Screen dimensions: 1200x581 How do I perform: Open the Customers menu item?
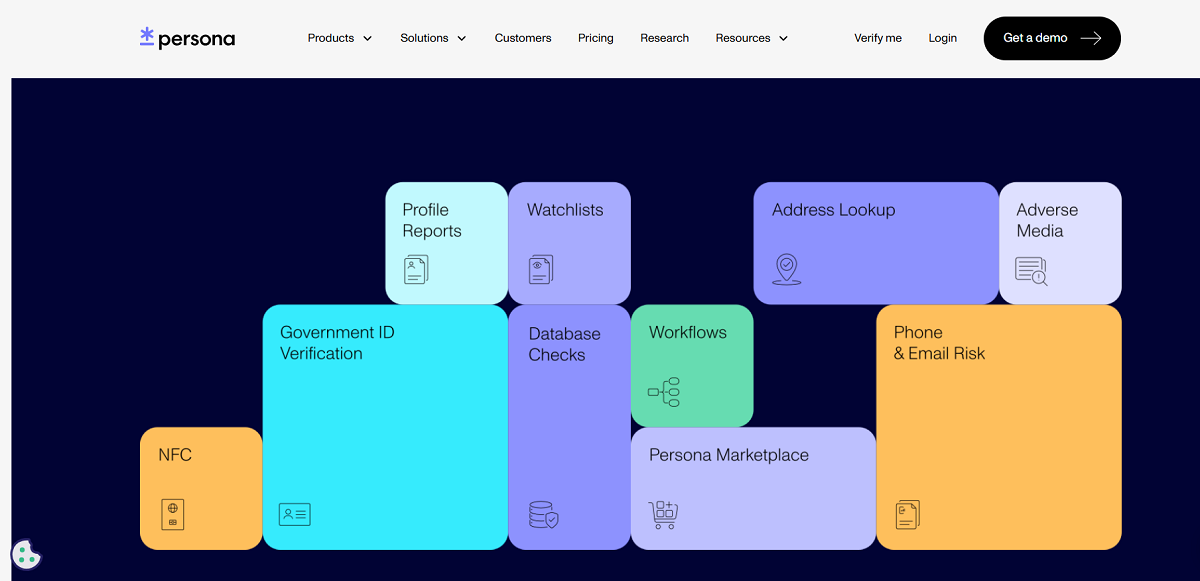tap(523, 38)
